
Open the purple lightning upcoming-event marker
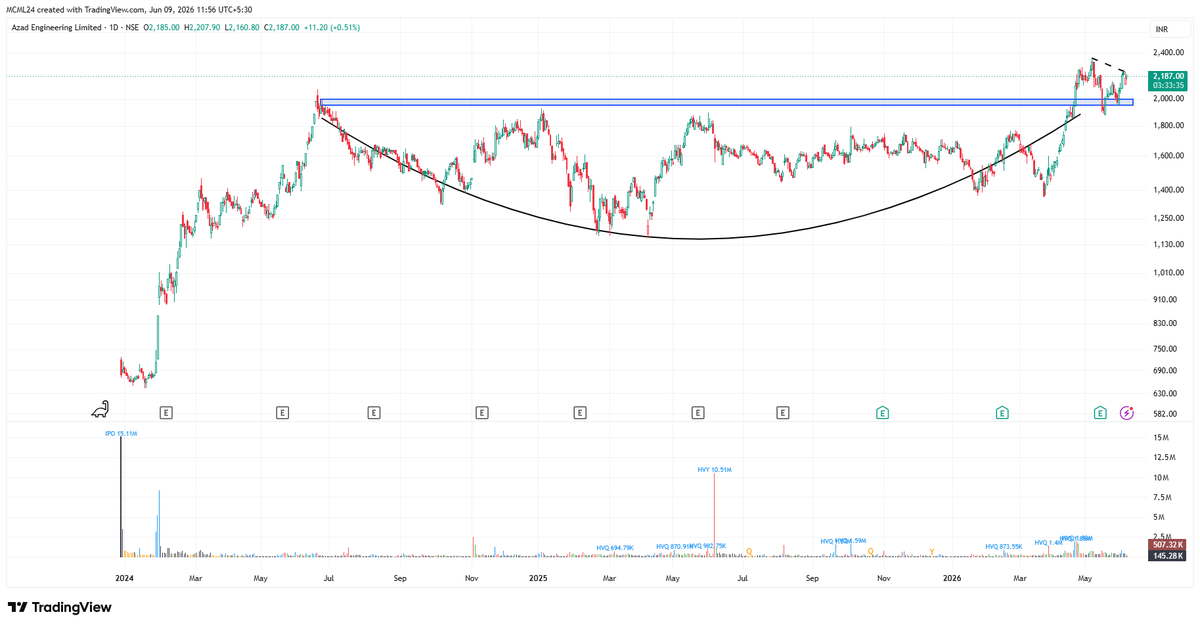(x=1127, y=412)
